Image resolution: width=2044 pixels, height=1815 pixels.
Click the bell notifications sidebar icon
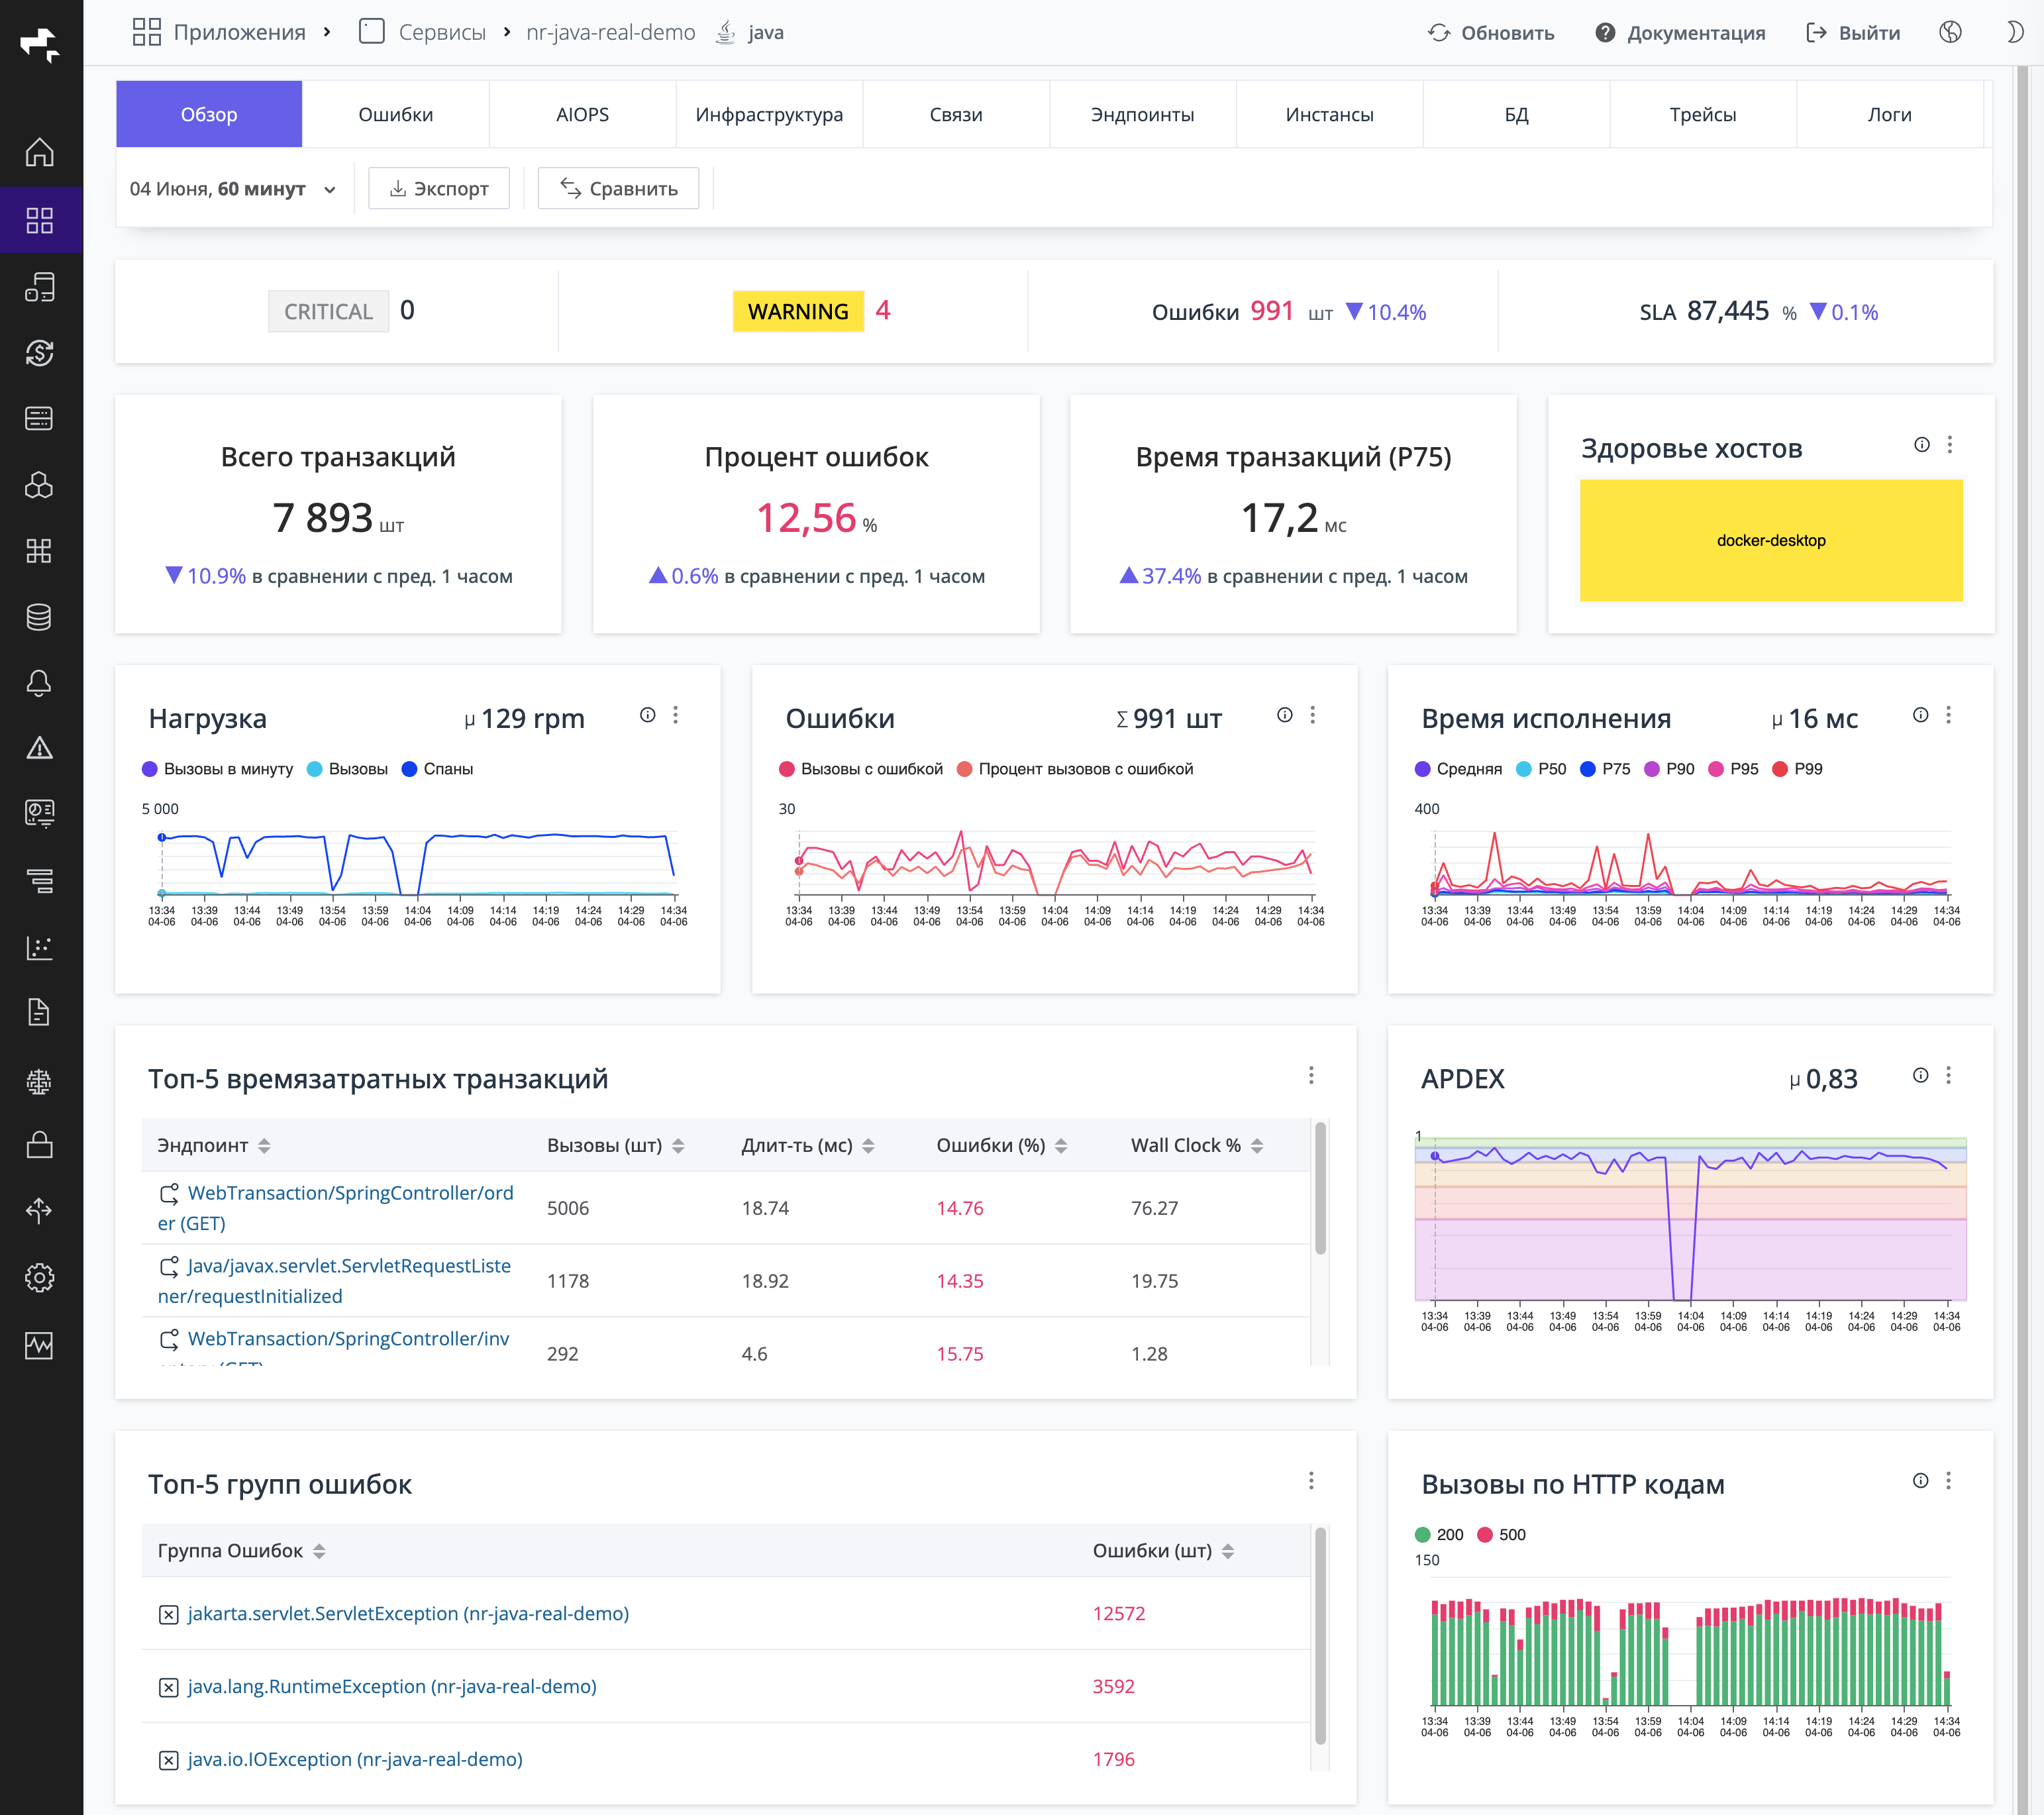39,683
